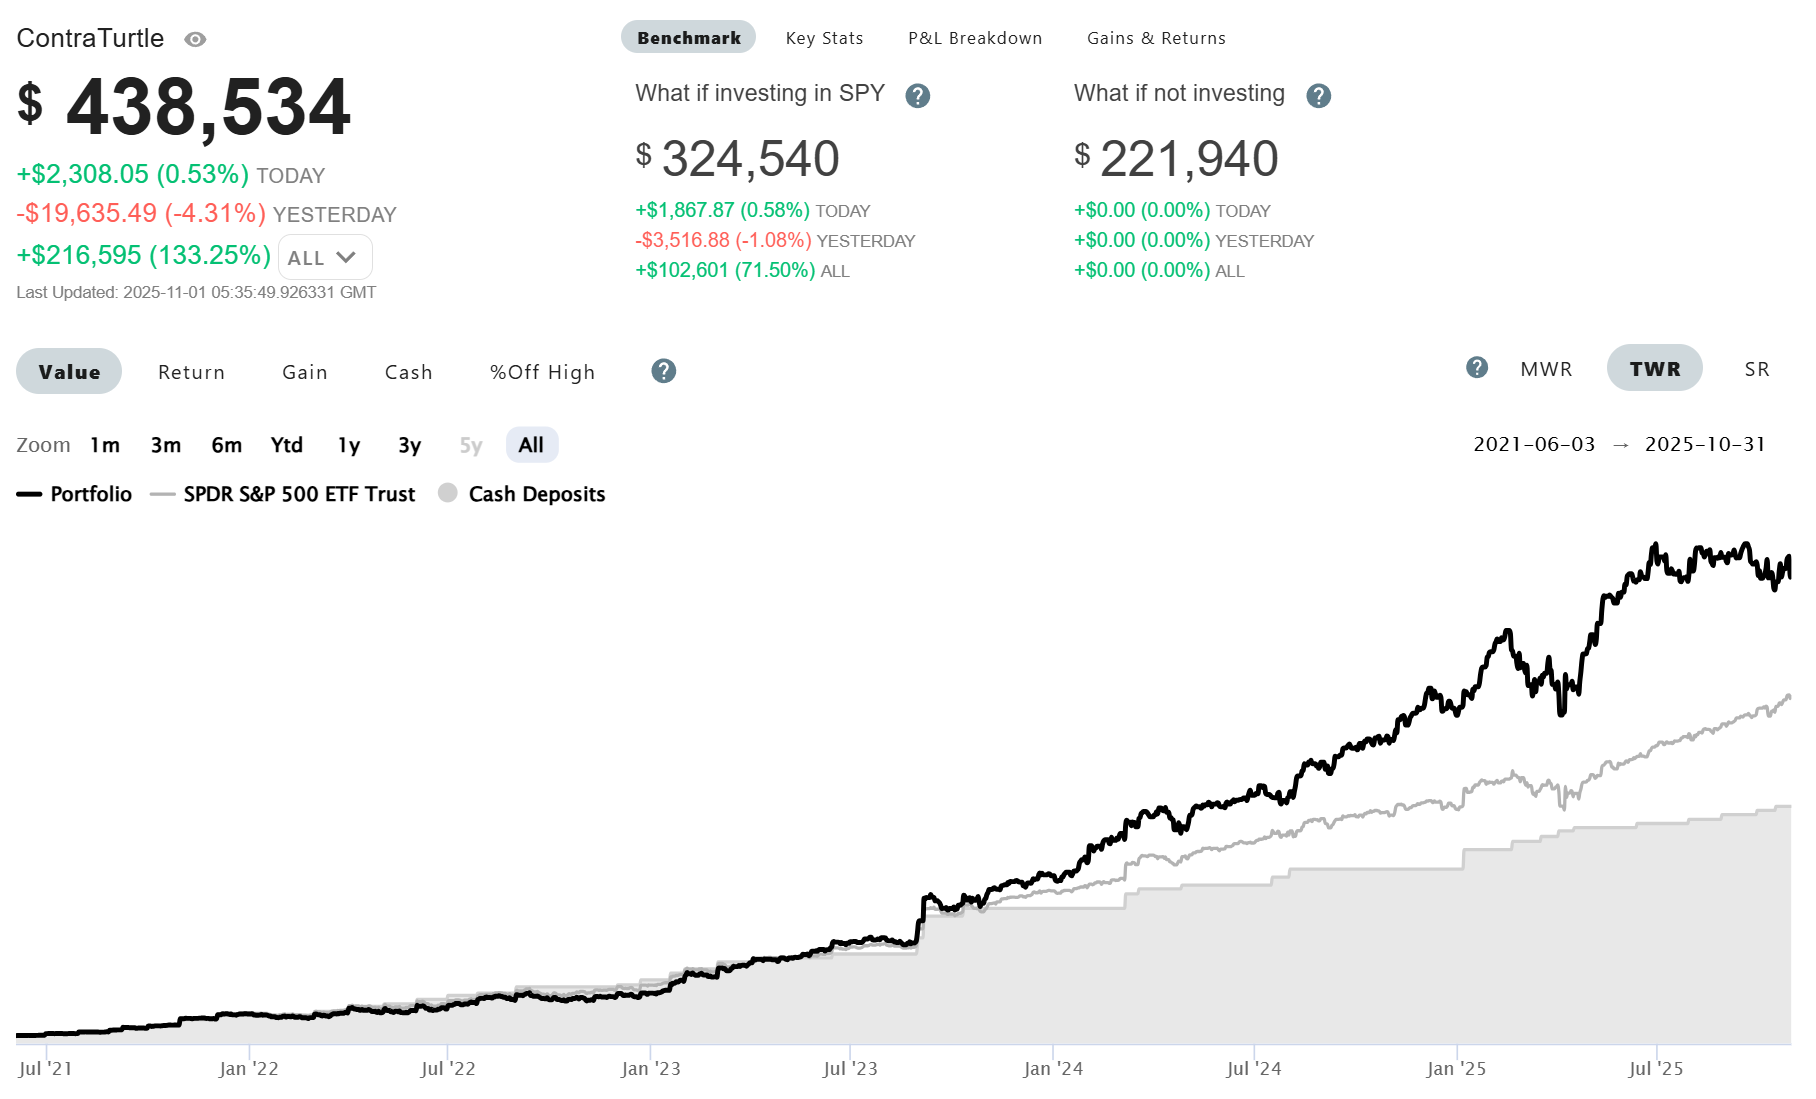
Task: Select SR return calculation method
Action: 1756,369
